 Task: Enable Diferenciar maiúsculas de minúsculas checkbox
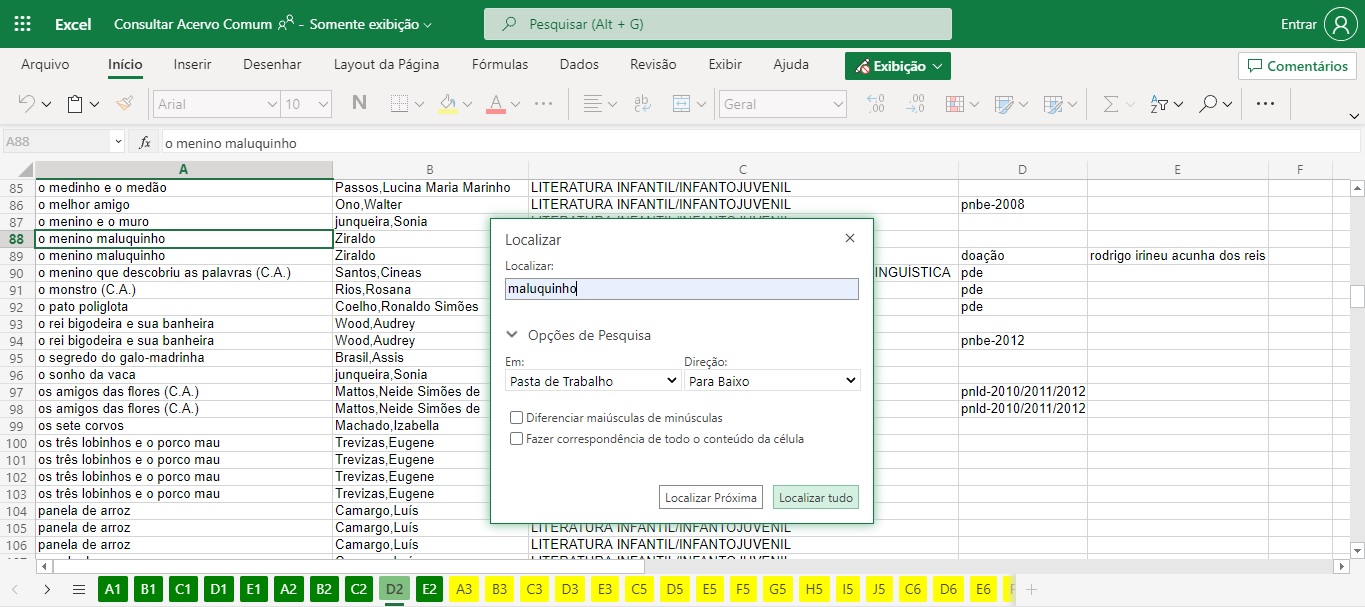point(516,418)
